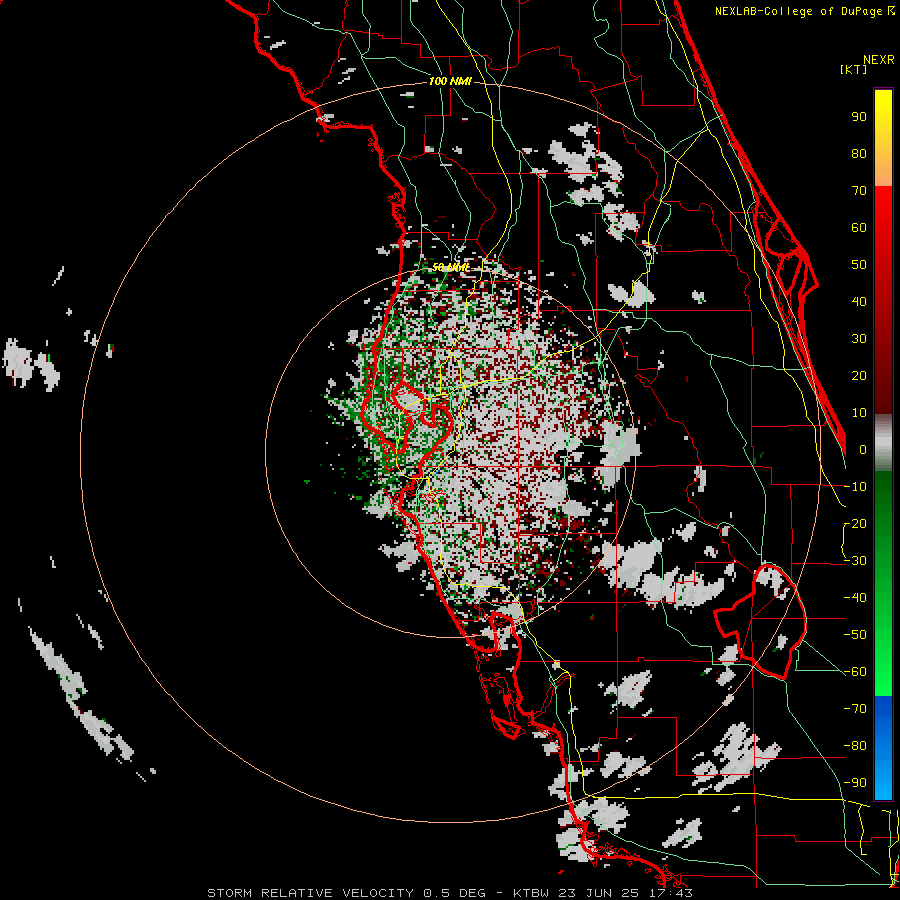
Task: Select the -60 value on velocity scale
Action: coord(855,672)
